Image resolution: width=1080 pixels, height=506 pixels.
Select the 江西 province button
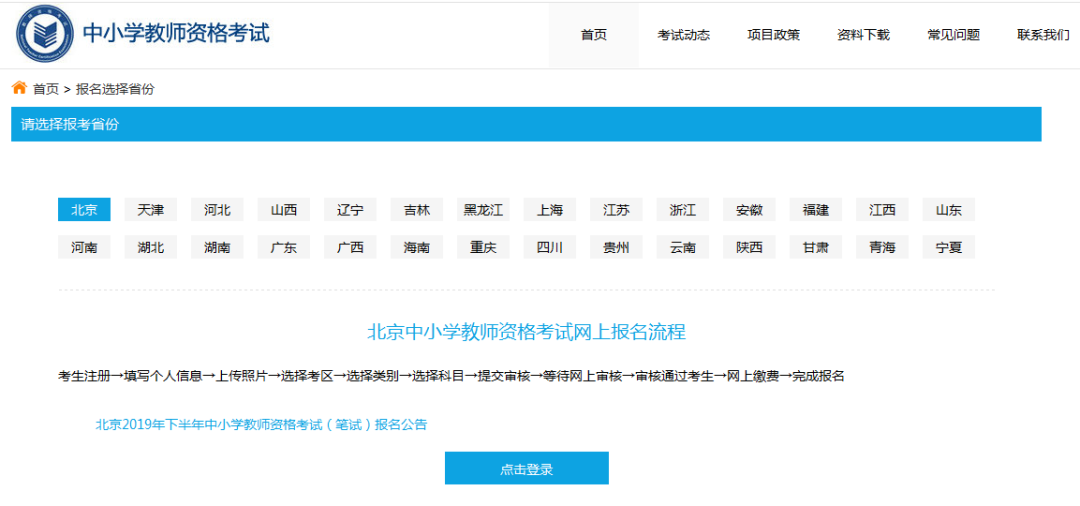(882, 210)
